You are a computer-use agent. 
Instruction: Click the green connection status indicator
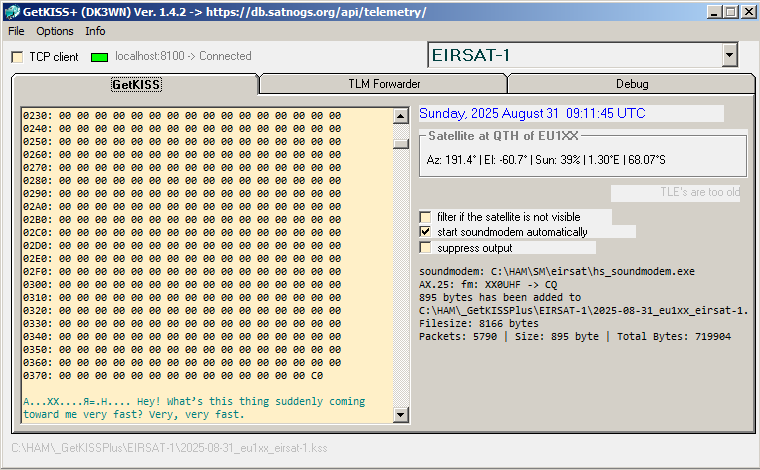tap(99, 57)
